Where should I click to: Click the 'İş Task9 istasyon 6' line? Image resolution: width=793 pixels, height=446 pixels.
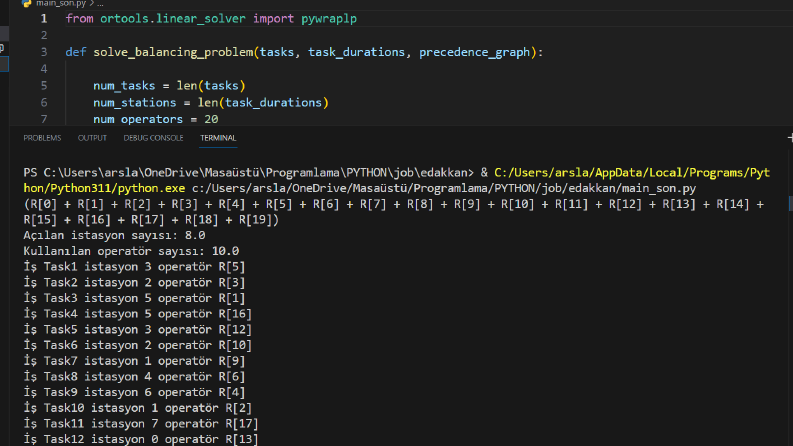134,392
